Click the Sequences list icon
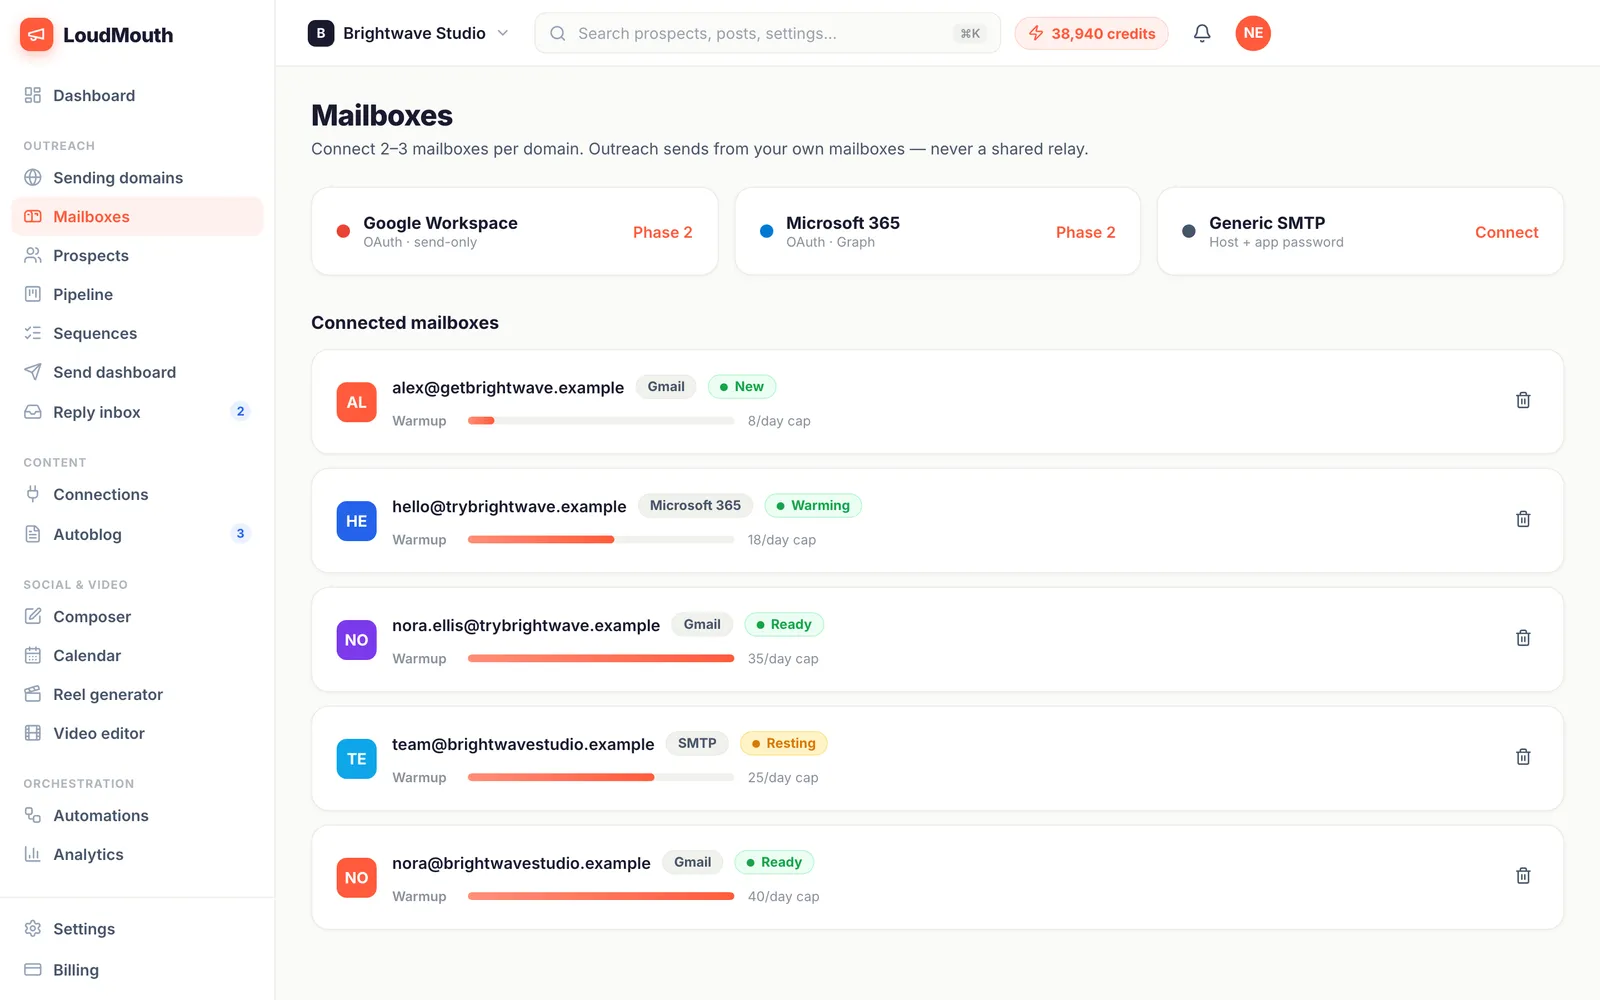 pos(33,333)
